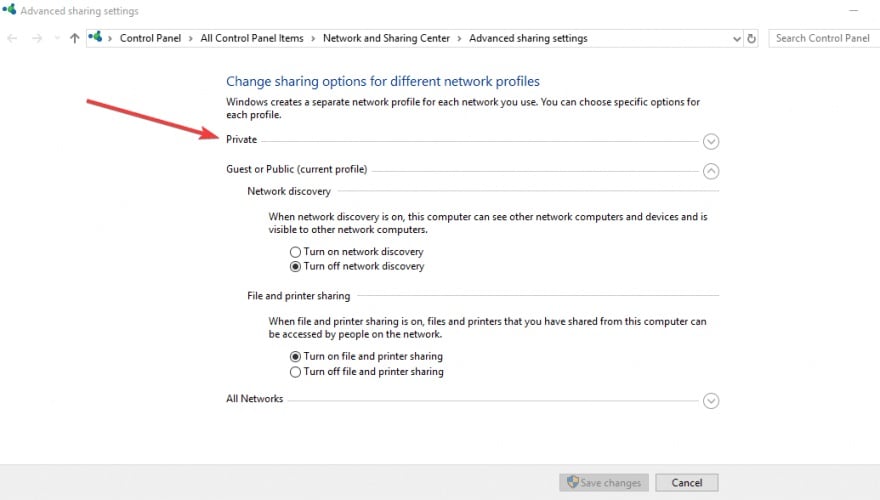
Task: Go to Network and Sharing Center breadcrumb
Action: pyautogui.click(x=386, y=38)
